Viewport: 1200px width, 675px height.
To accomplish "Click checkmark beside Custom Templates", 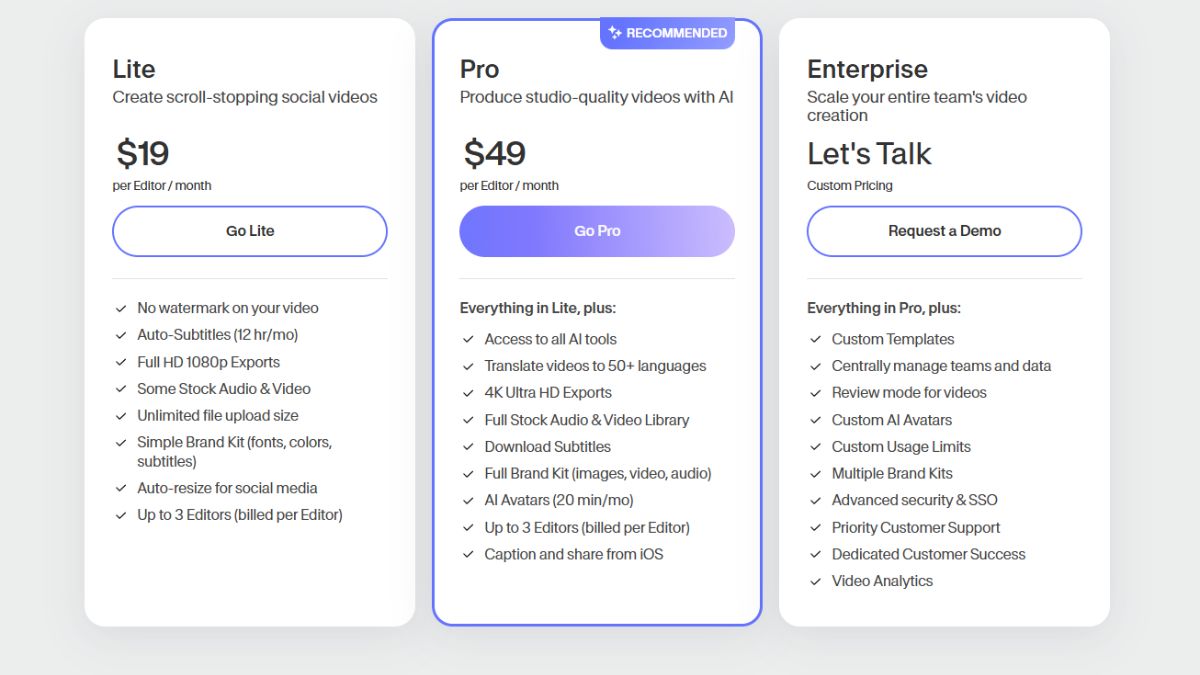I will click(815, 340).
